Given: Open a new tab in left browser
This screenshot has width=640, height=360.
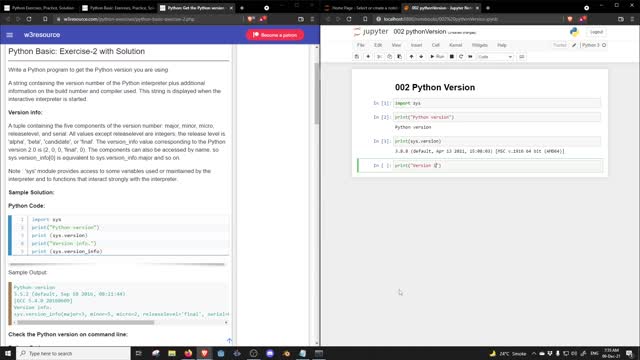Looking at the screenshot, I should point(242,8).
